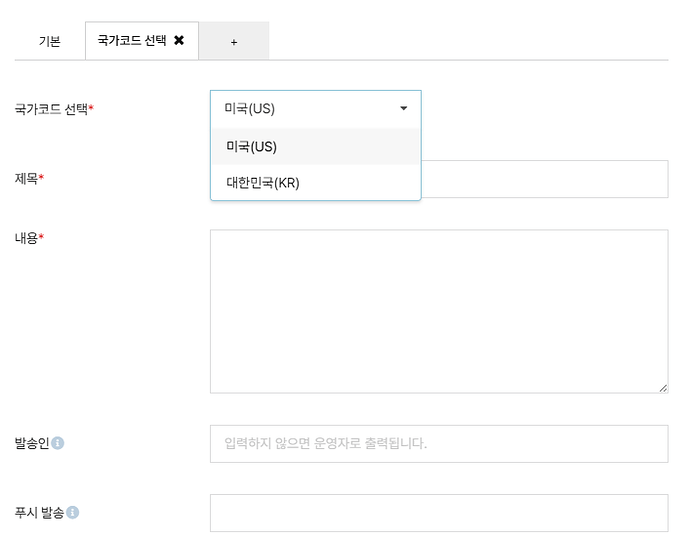Click the 발송인 input field
690x538 pixels.
tap(439, 443)
